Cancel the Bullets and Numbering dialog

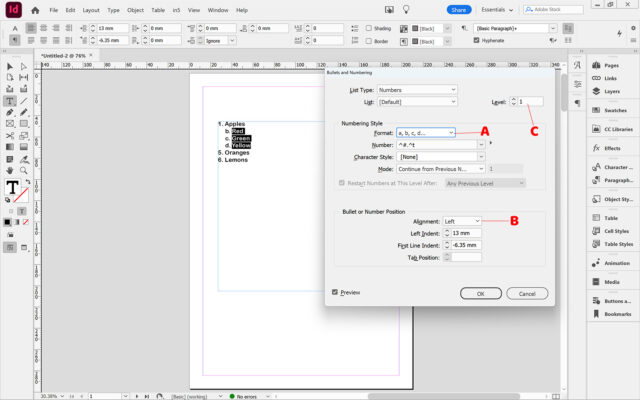527,293
